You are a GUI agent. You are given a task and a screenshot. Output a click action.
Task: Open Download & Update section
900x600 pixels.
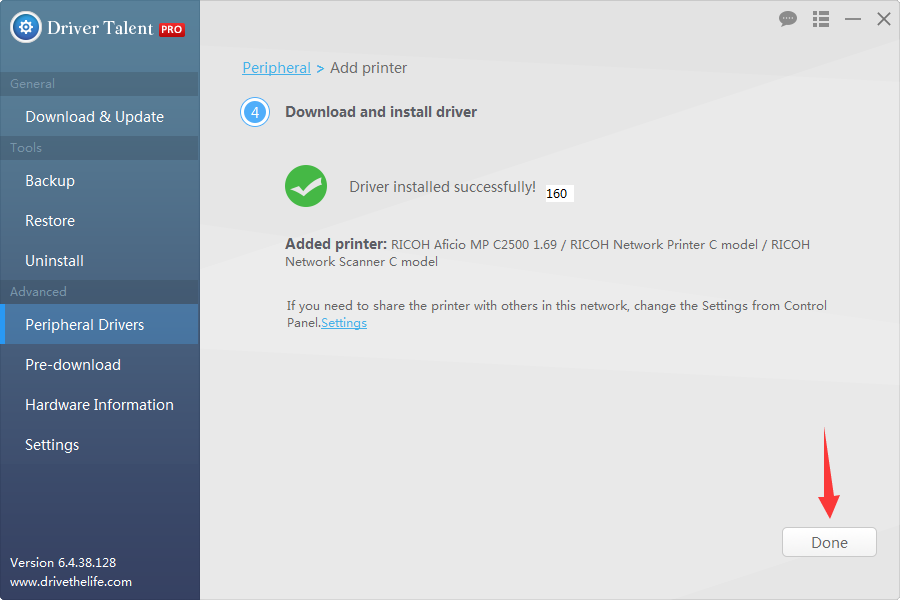click(100, 117)
